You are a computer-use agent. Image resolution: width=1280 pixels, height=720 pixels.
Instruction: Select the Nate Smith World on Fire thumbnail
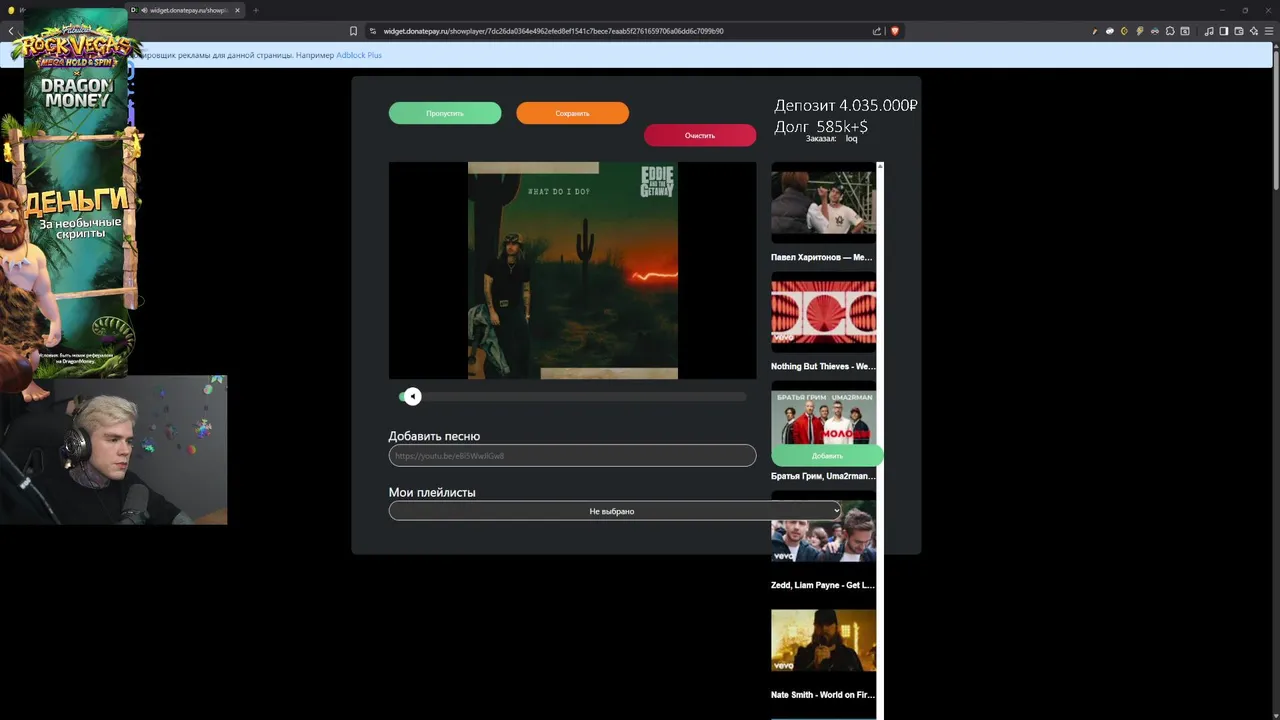823,640
